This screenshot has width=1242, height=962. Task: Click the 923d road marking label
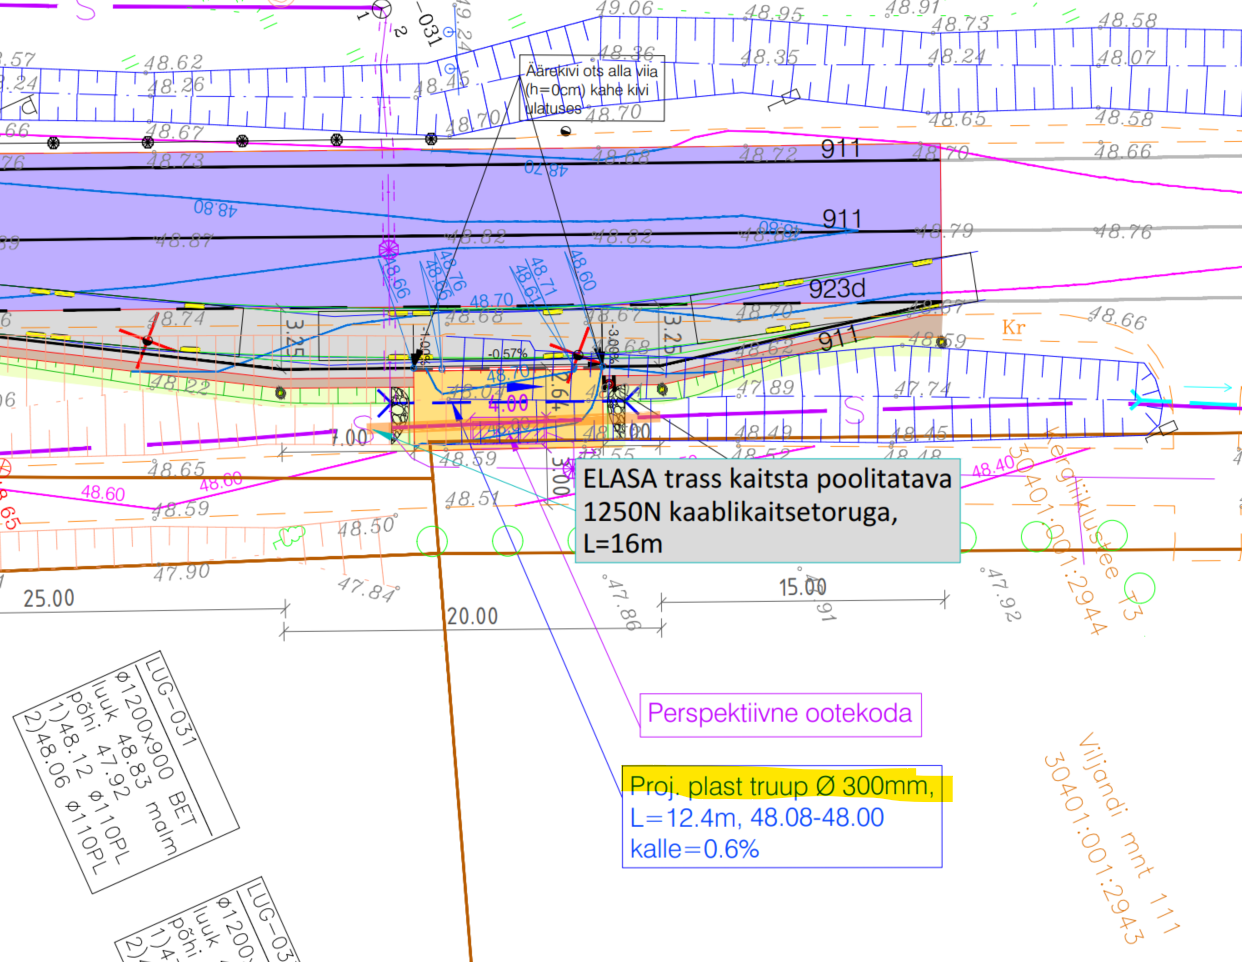837,290
